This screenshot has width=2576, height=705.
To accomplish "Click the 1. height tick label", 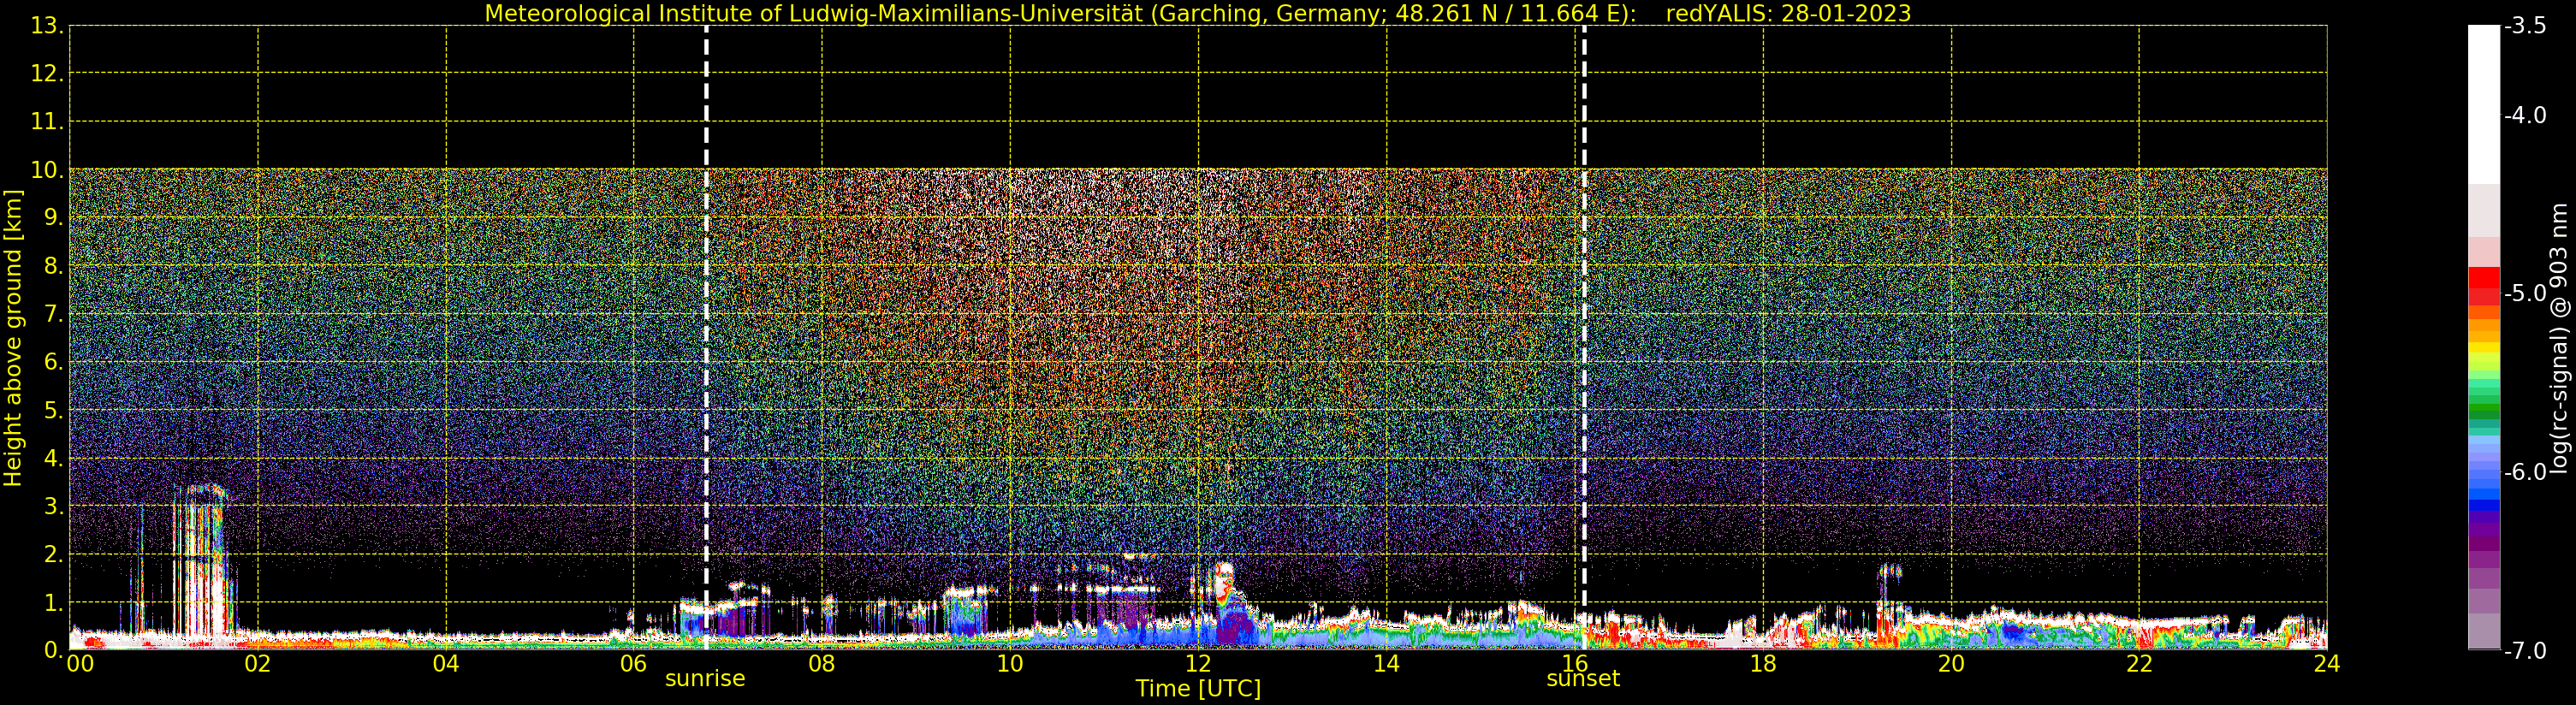I will tap(53, 603).
